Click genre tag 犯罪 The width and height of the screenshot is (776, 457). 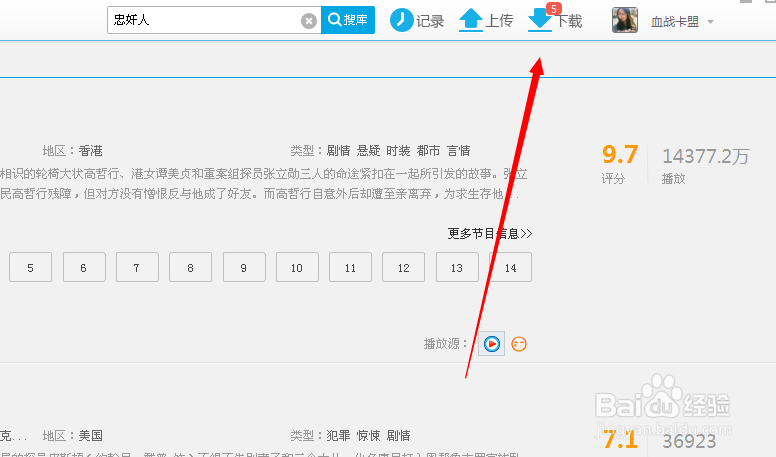339,436
